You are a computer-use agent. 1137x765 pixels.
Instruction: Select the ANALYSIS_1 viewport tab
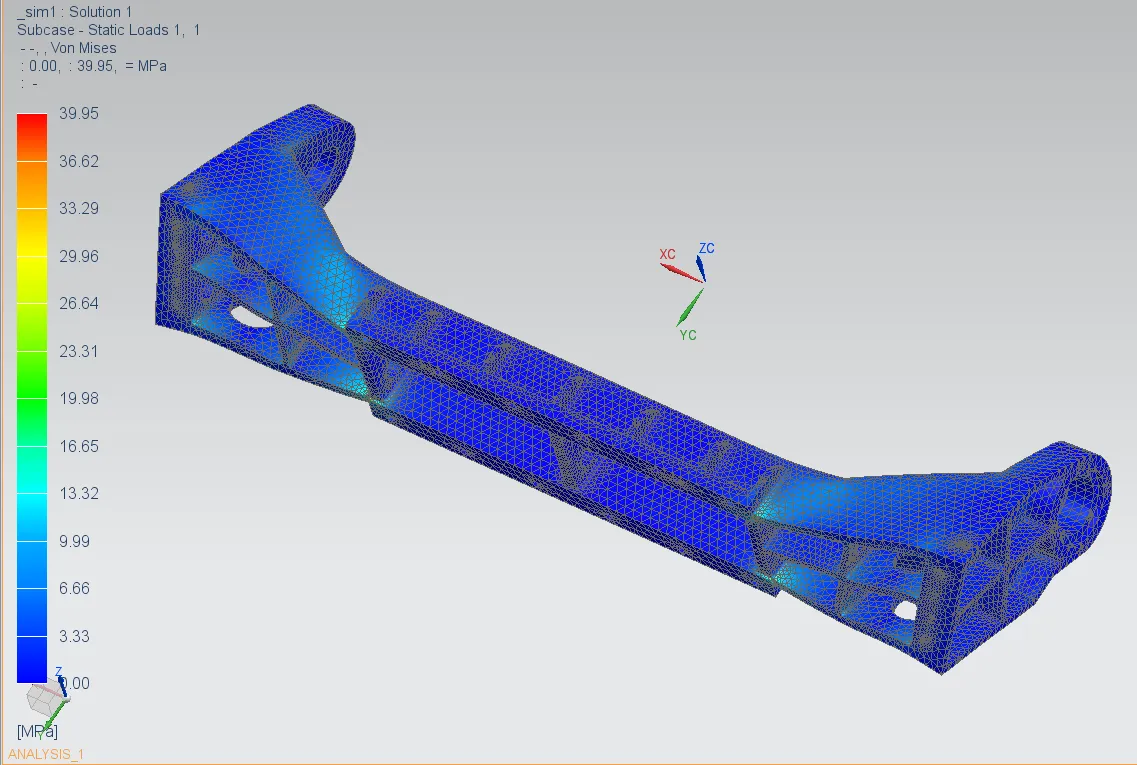(x=46, y=755)
